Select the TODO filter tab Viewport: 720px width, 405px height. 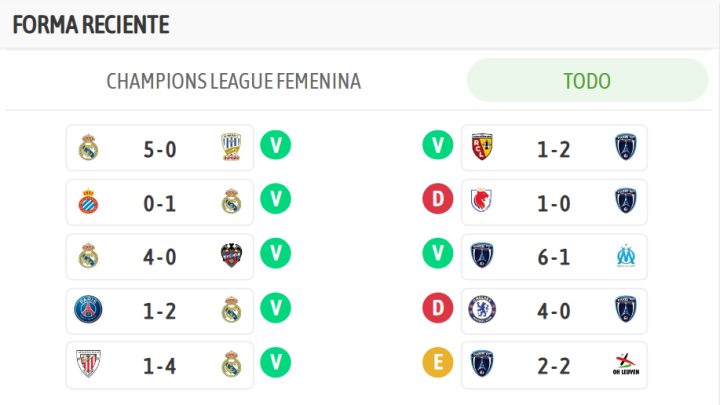coord(587,81)
